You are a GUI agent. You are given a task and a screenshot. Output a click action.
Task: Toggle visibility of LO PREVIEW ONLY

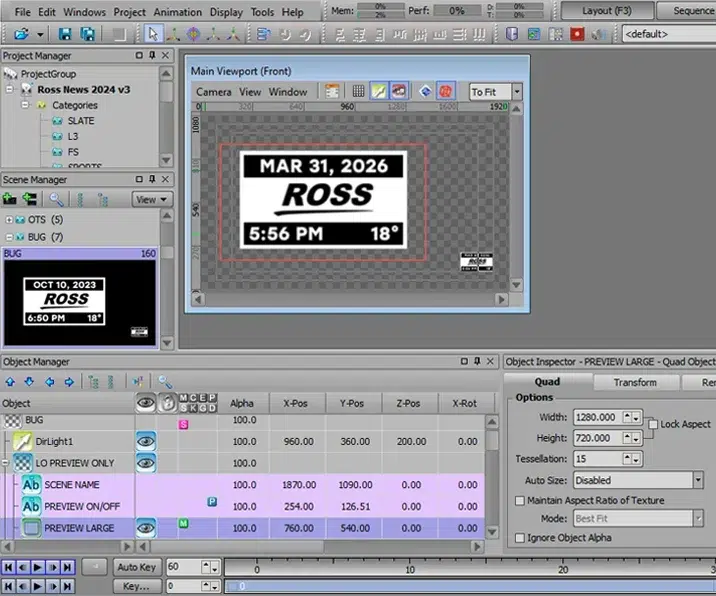pos(146,463)
